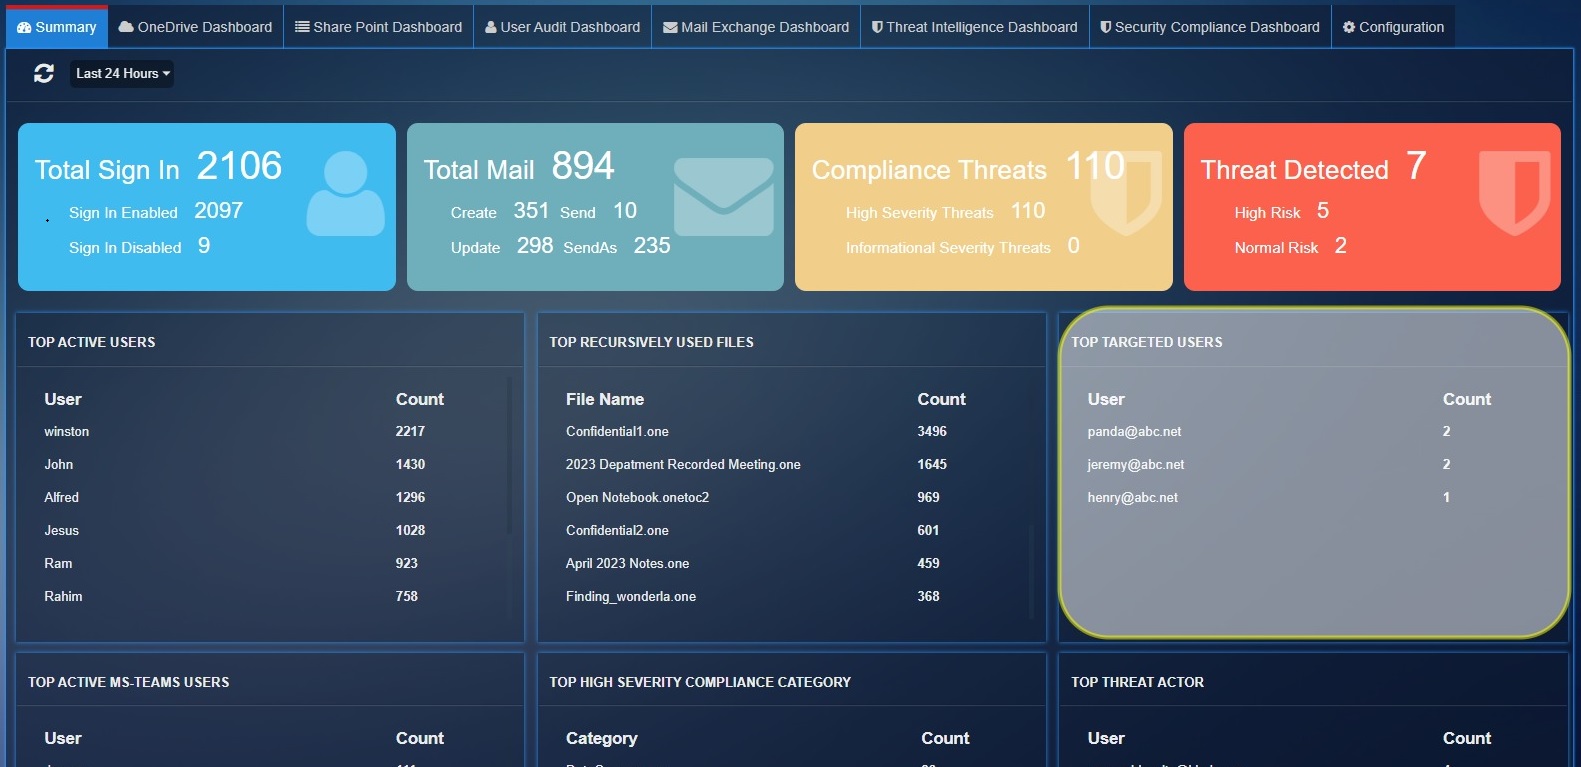The image size is (1581, 767).
Task: Click the refresh icon
Action: pyautogui.click(x=44, y=73)
